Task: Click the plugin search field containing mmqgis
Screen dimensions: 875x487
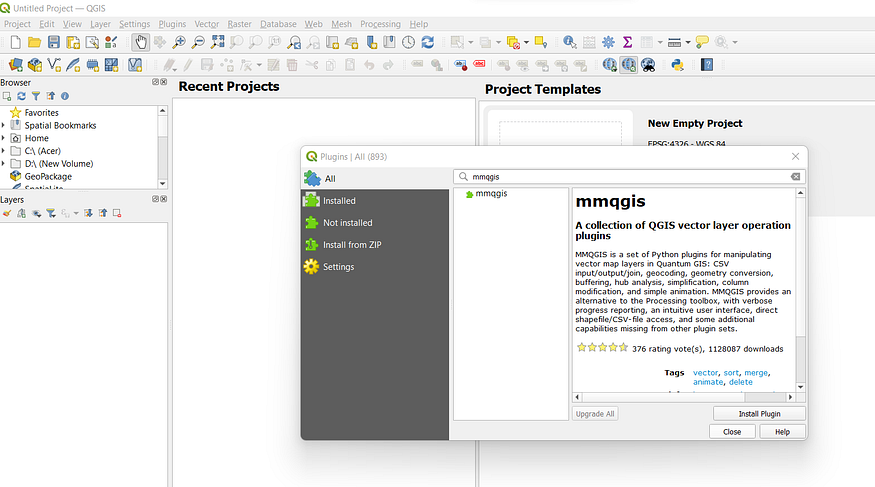Action: tap(629, 177)
